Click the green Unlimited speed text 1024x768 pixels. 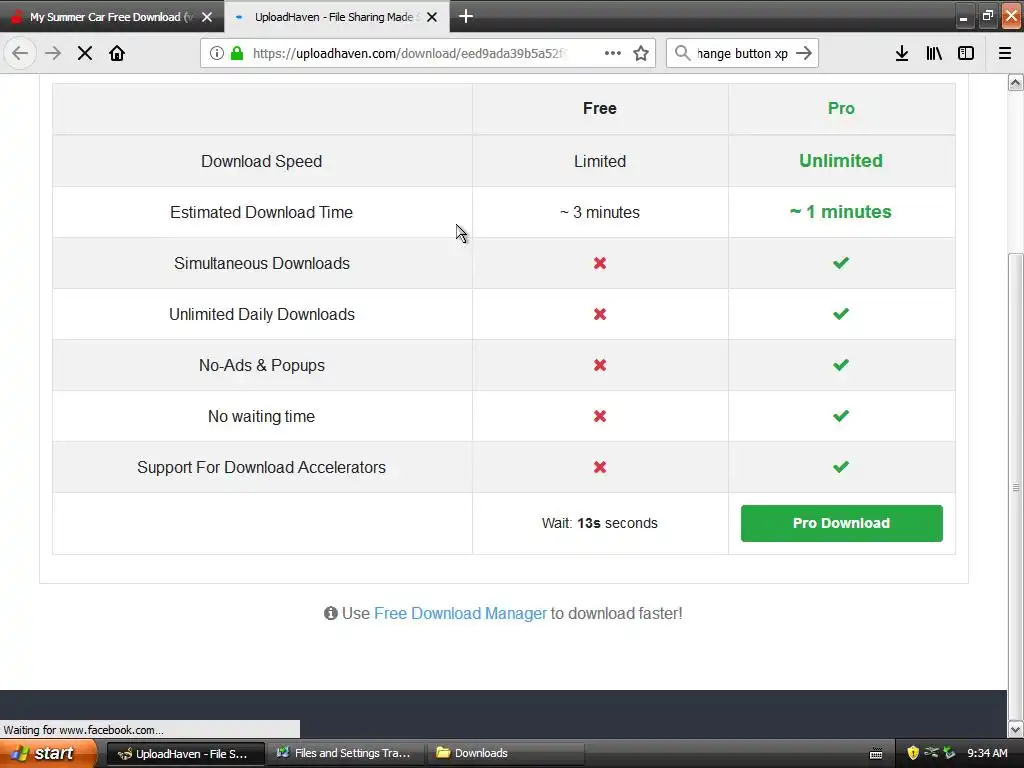(841, 161)
